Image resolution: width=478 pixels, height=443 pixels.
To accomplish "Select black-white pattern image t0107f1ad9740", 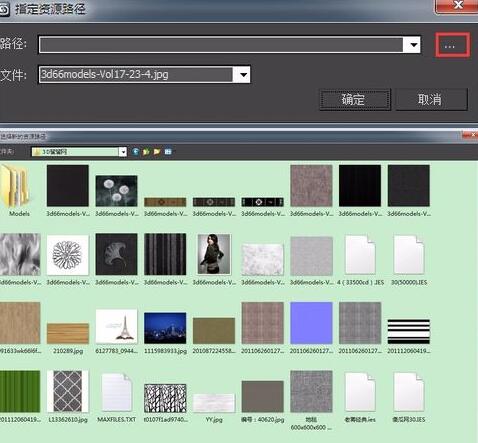I will [x=165, y=398].
